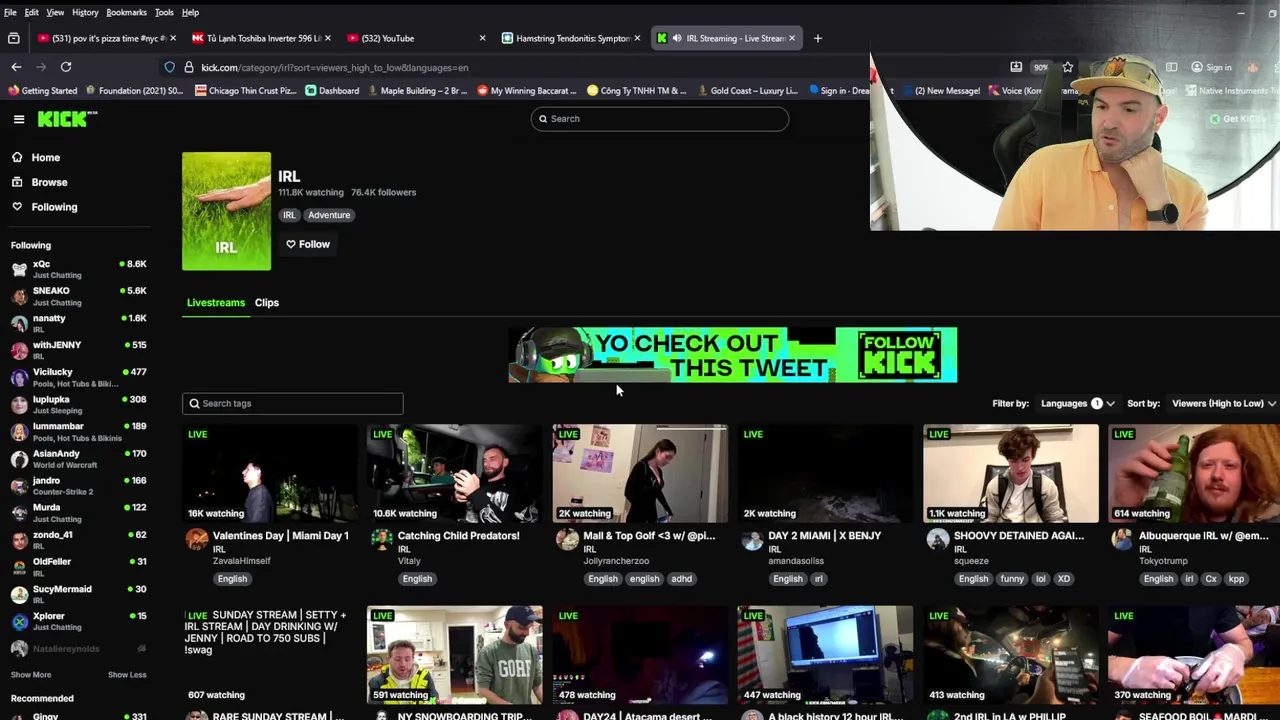Click Murda avatar in sidebar
This screenshot has width=1280, height=720.
coord(19,513)
